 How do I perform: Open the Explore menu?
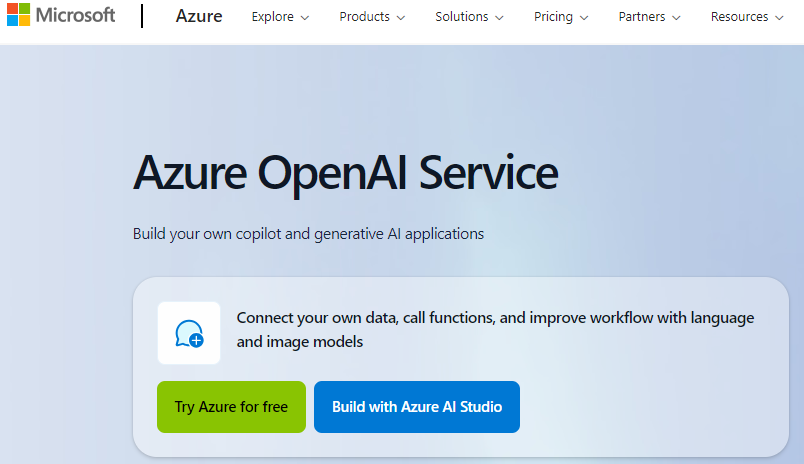[272, 17]
